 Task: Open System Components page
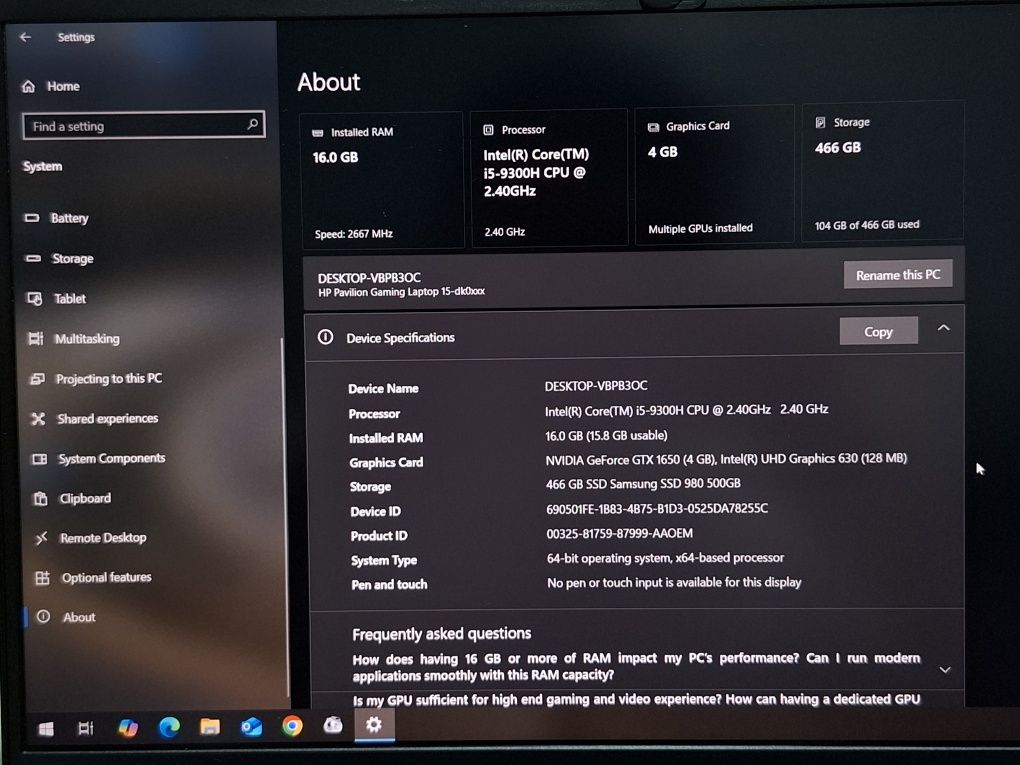(111, 458)
